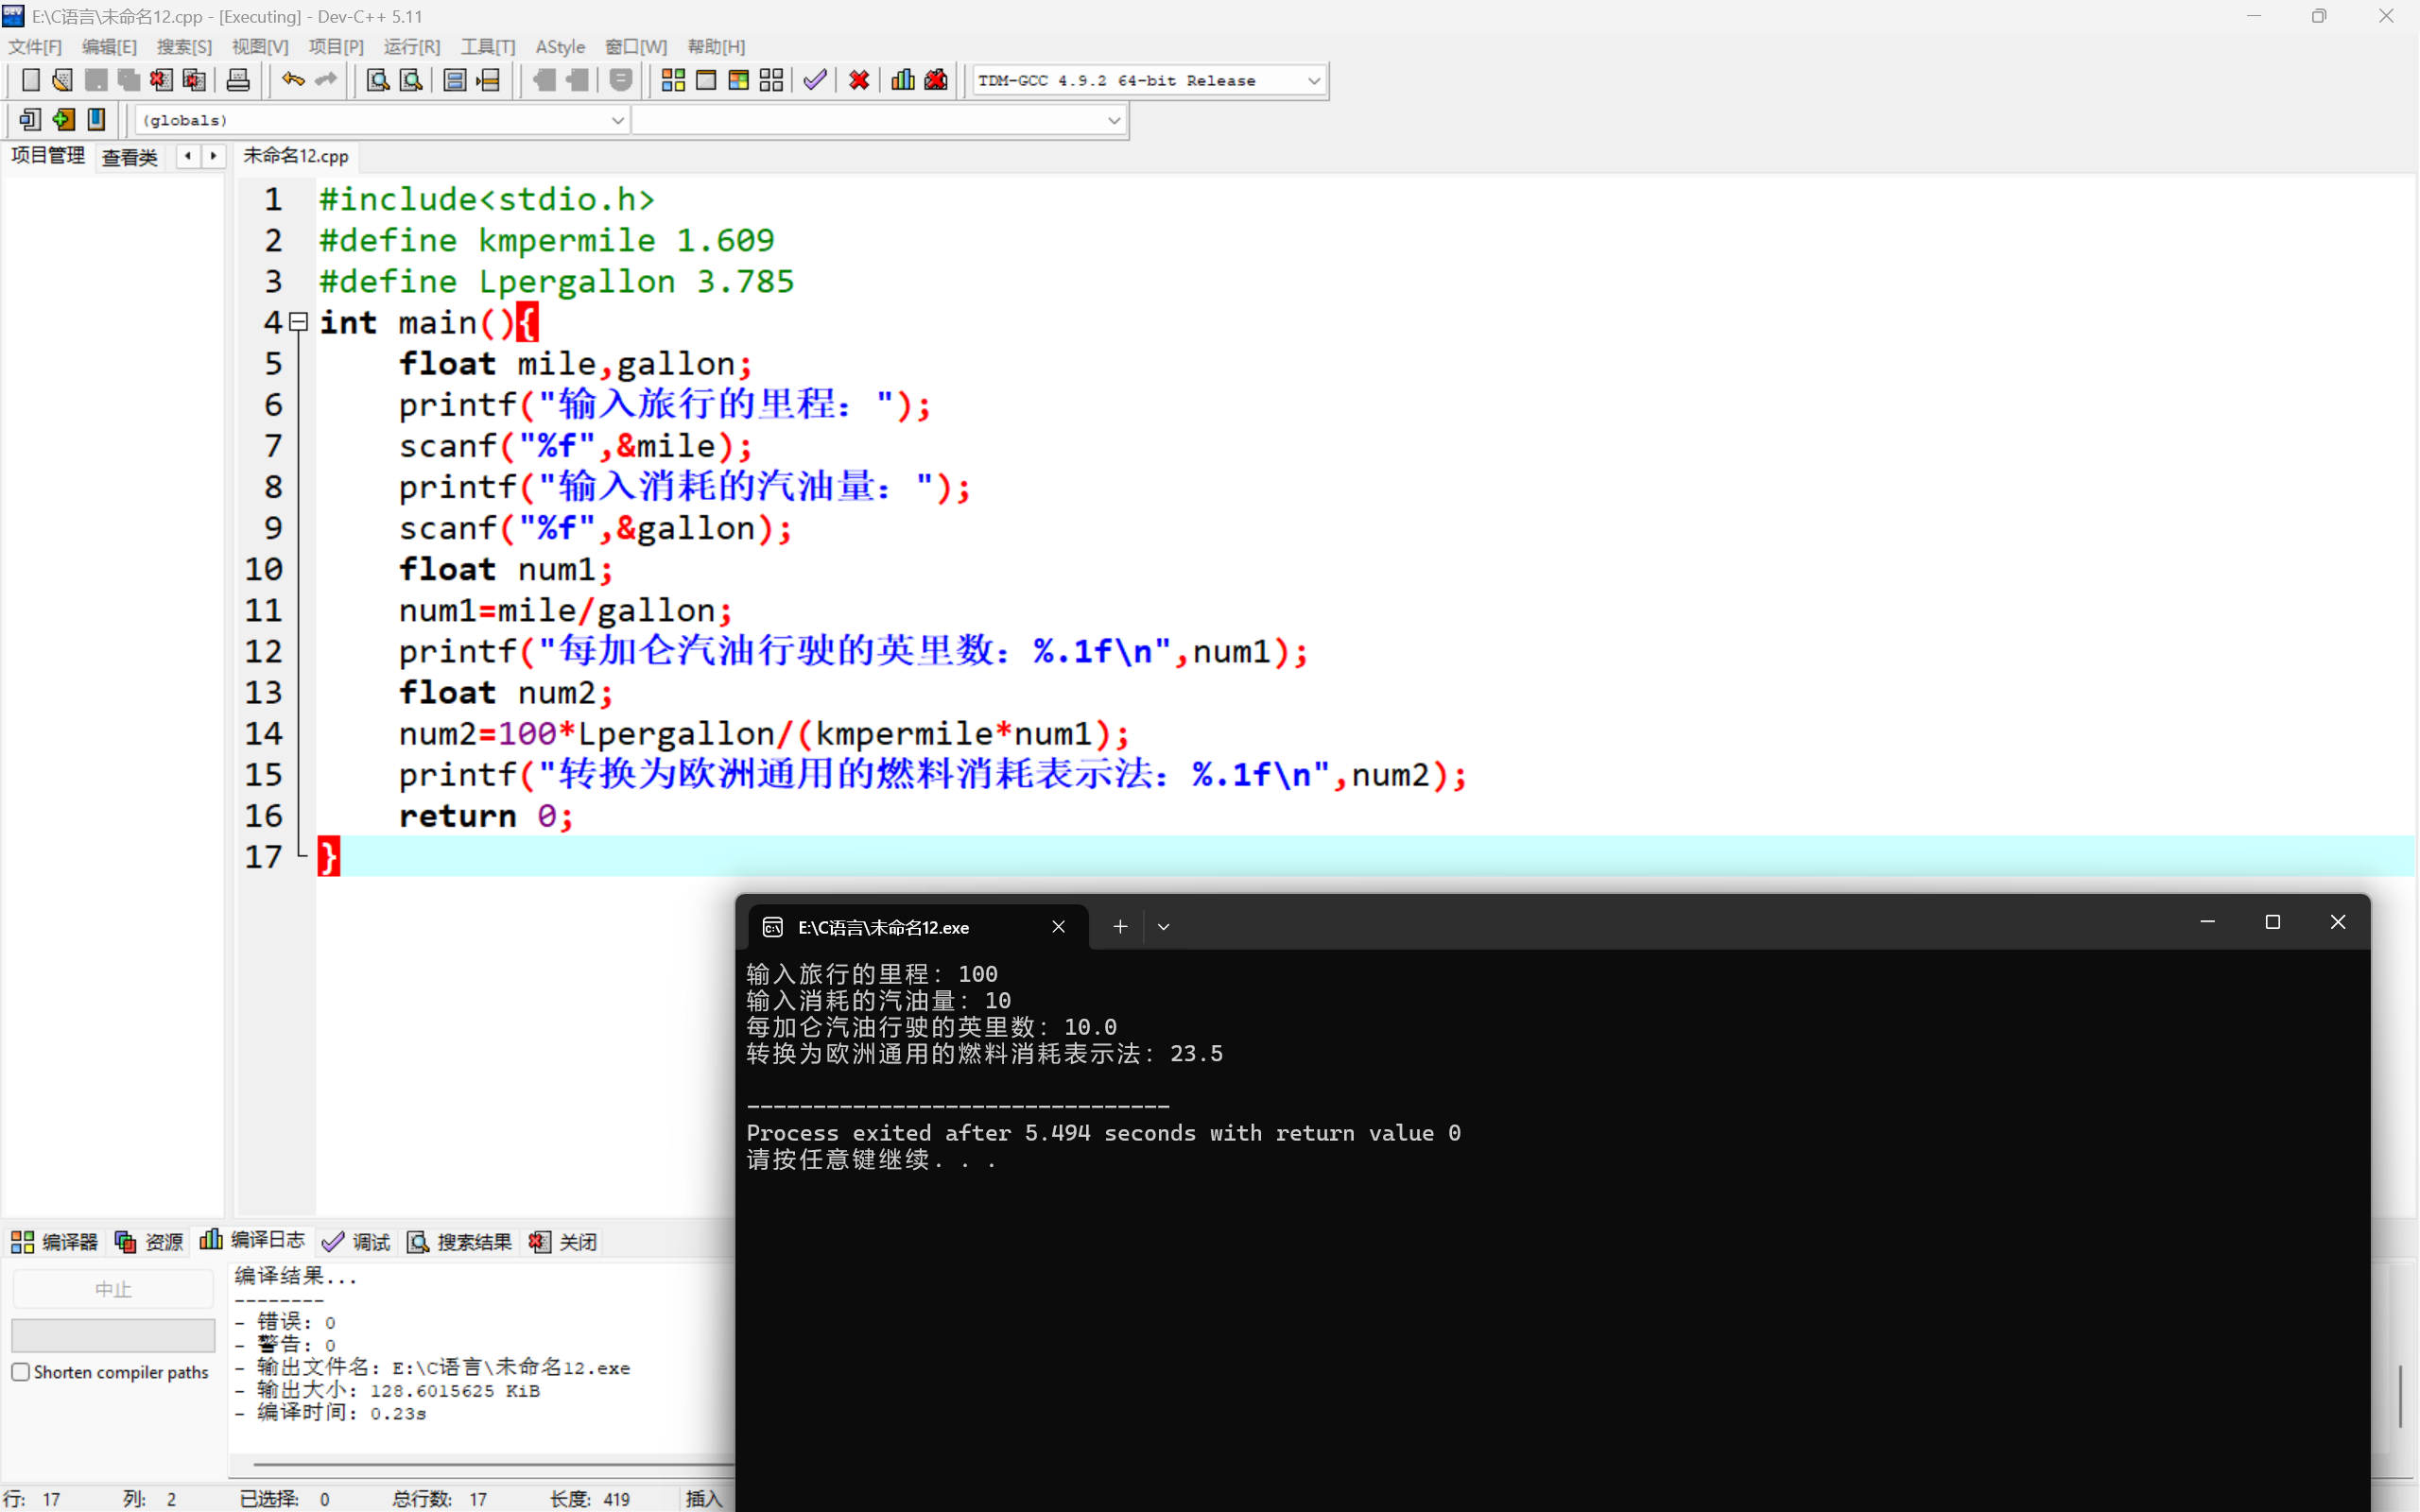Click the Debug checkmark icon
The width and height of the screenshot is (2420, 1512).
point(815,80)
